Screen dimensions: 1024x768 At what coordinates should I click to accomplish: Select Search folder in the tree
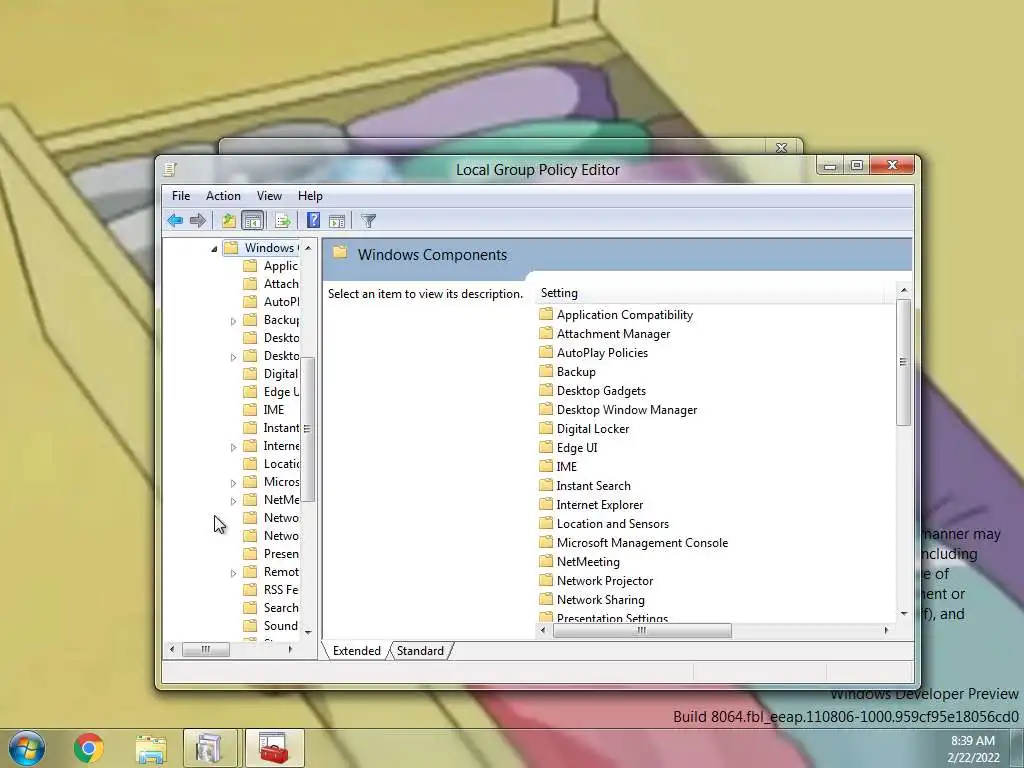[271, 607]
